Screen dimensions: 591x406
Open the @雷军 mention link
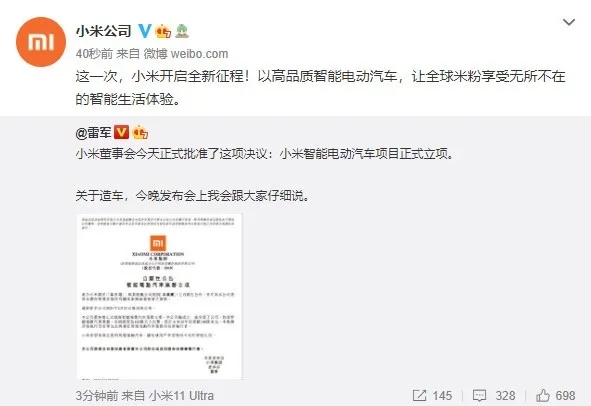[93, 133]
